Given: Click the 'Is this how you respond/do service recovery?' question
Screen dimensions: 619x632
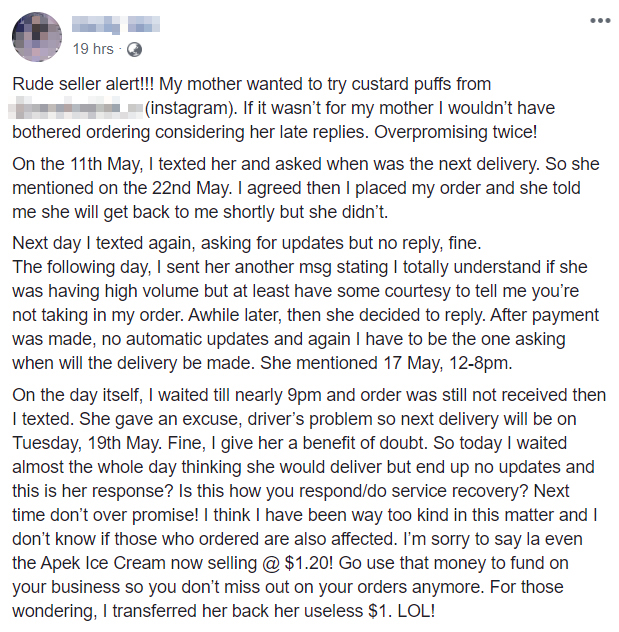Looking at the screenshot, I should 322,489.
